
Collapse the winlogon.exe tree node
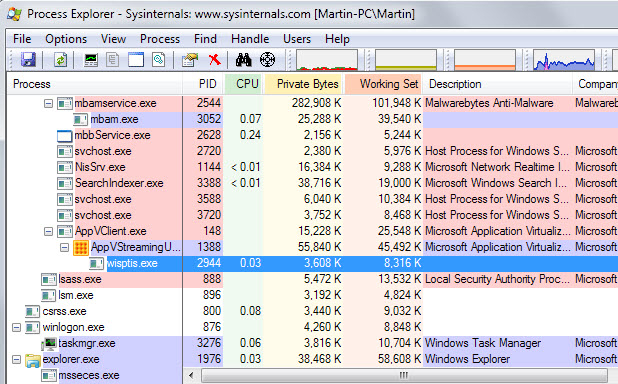click(16, 328)
